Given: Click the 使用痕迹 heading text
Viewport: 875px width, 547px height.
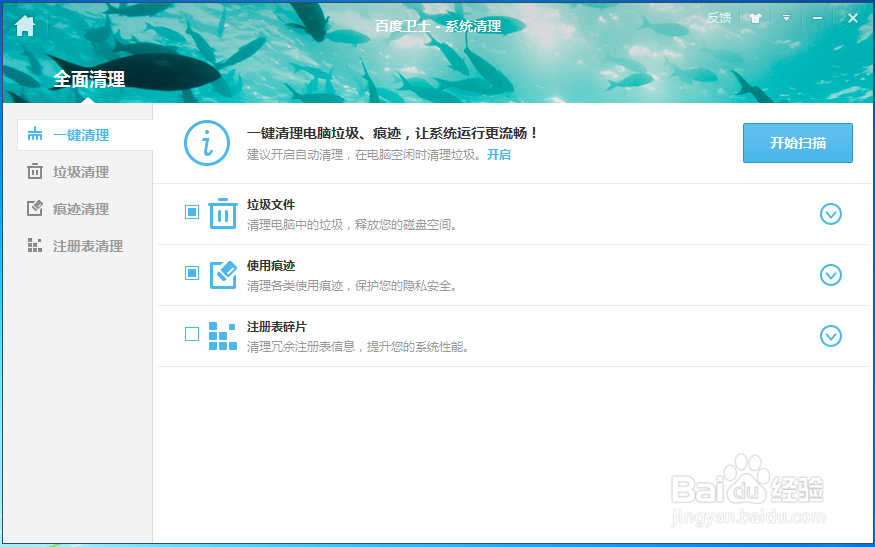Looking at the screenshot, I should [x=271, y=266].
